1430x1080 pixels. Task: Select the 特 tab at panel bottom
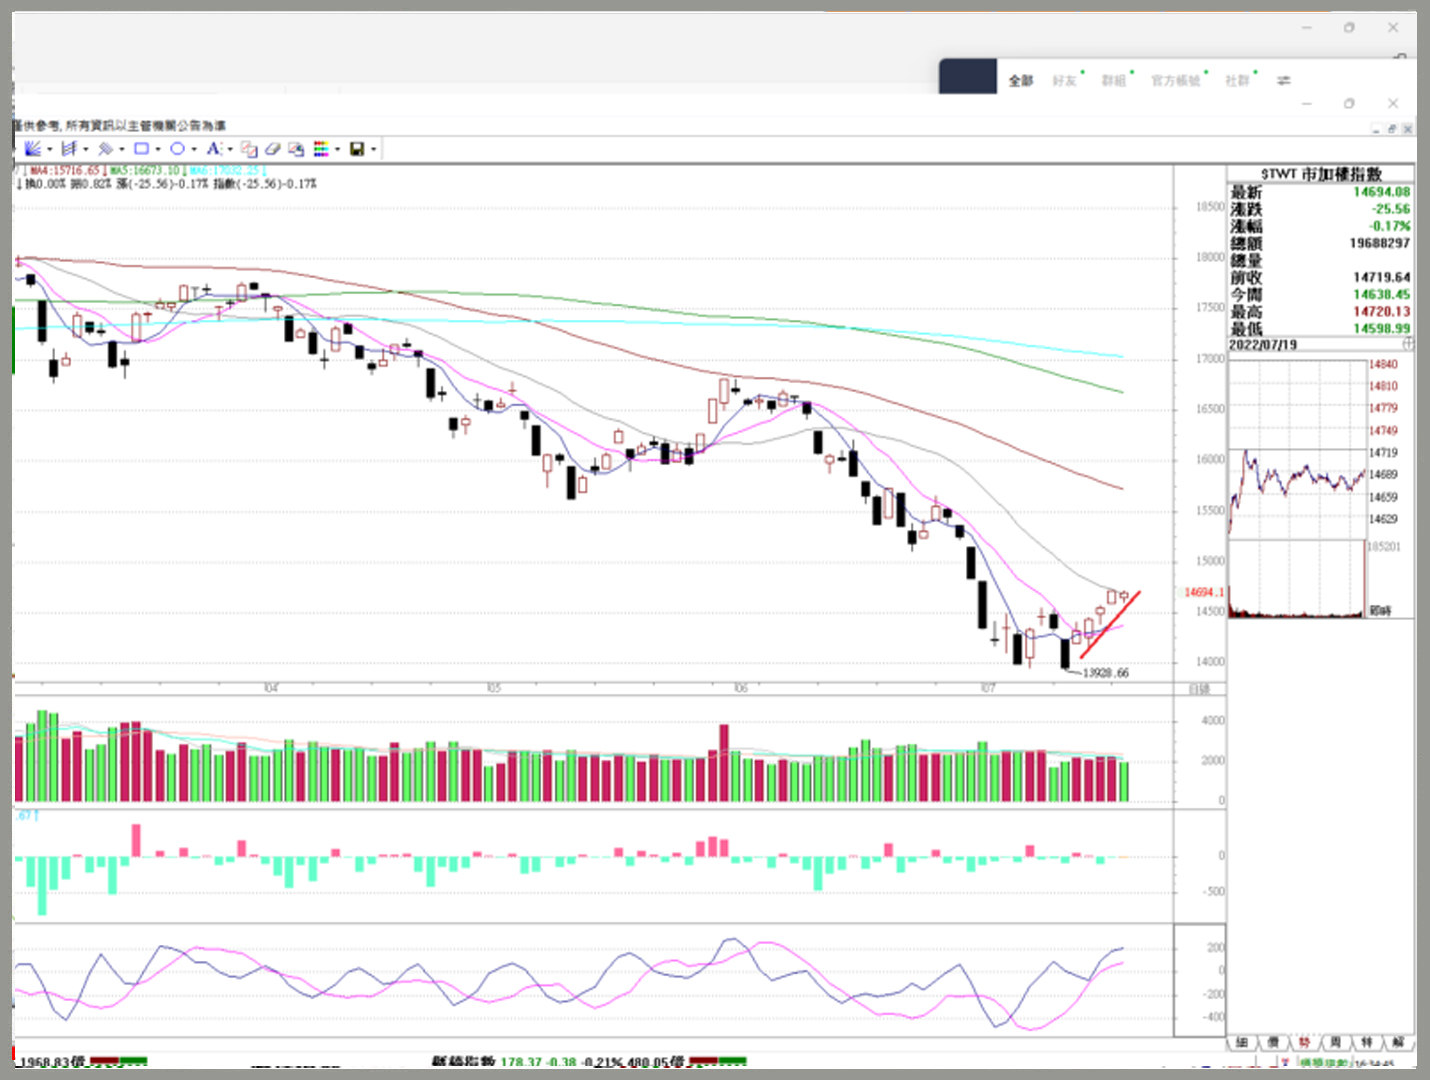(x=1366, y=1043)
